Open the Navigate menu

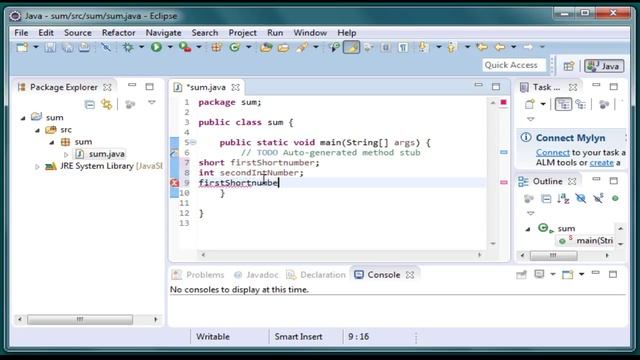(163, 33)
